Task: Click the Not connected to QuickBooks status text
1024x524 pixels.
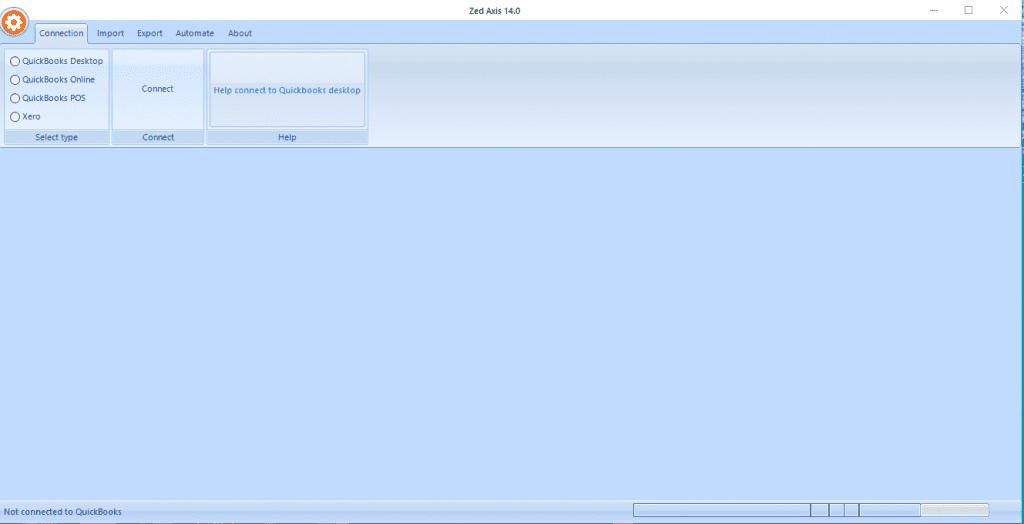Action: [63, 512]
